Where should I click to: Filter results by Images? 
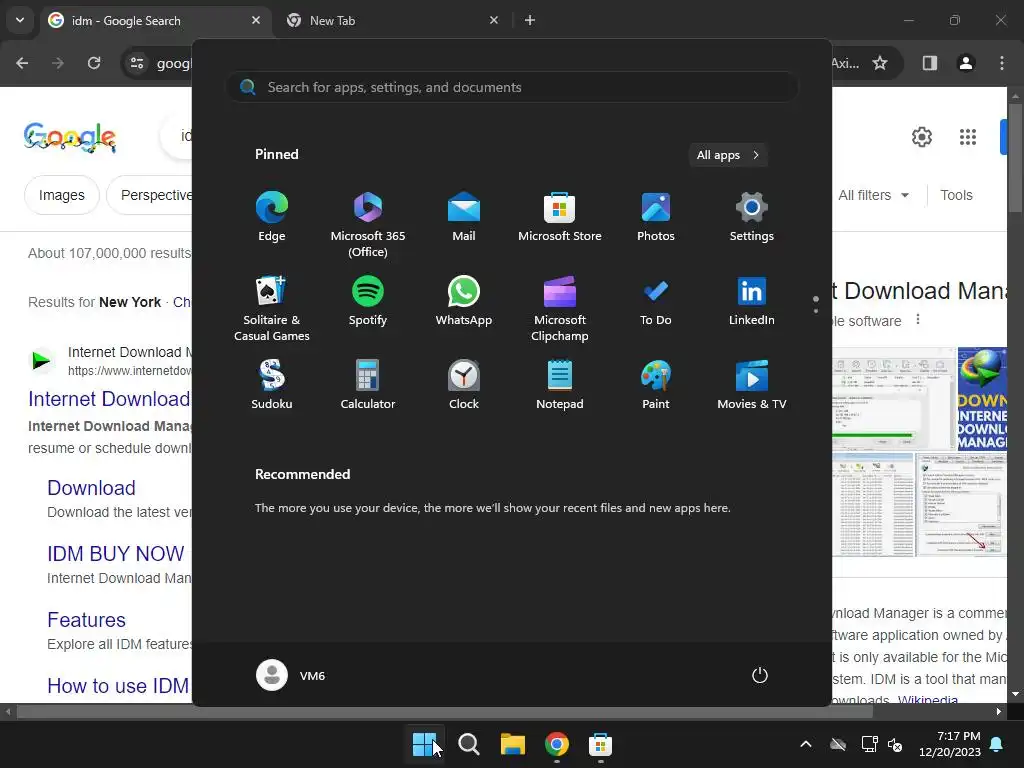[61, 195]
